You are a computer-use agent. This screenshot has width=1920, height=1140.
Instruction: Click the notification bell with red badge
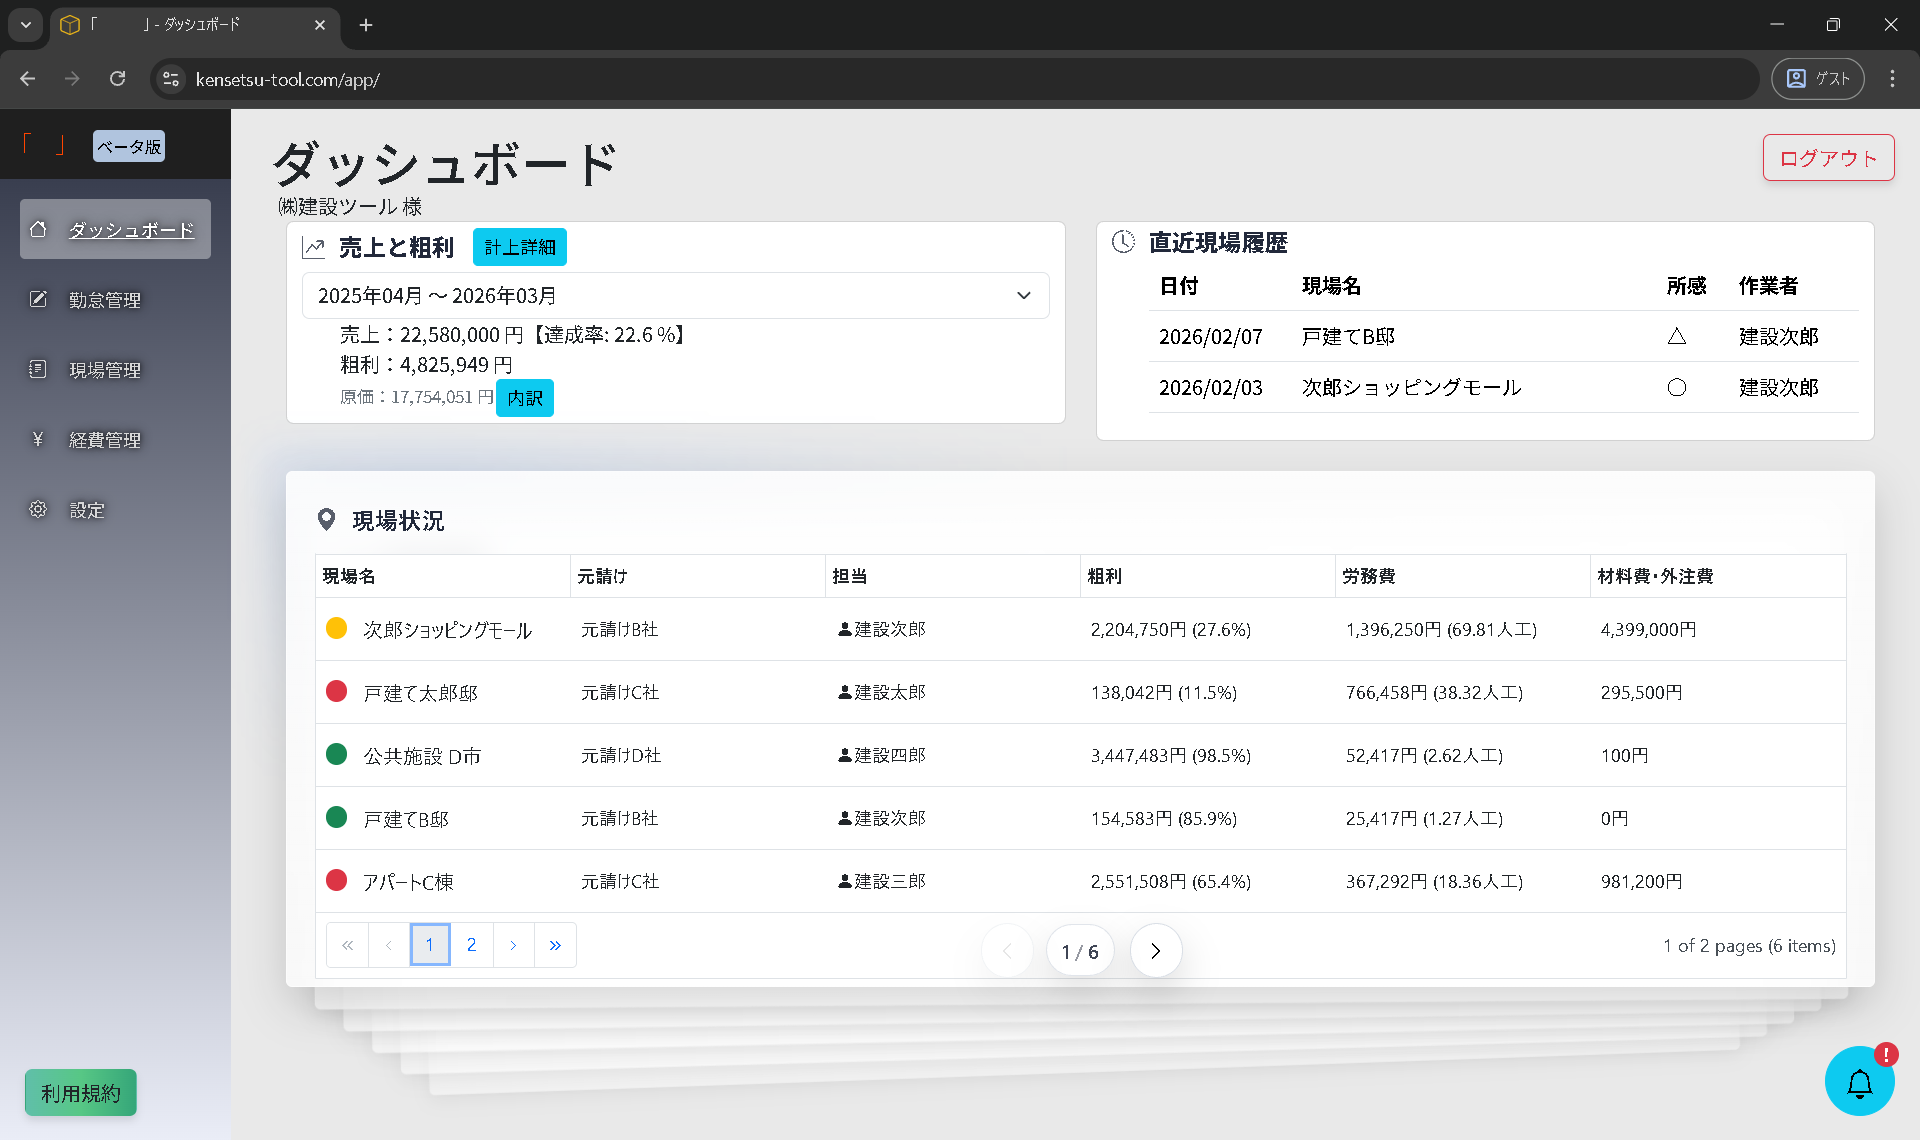point(1859,1081)
